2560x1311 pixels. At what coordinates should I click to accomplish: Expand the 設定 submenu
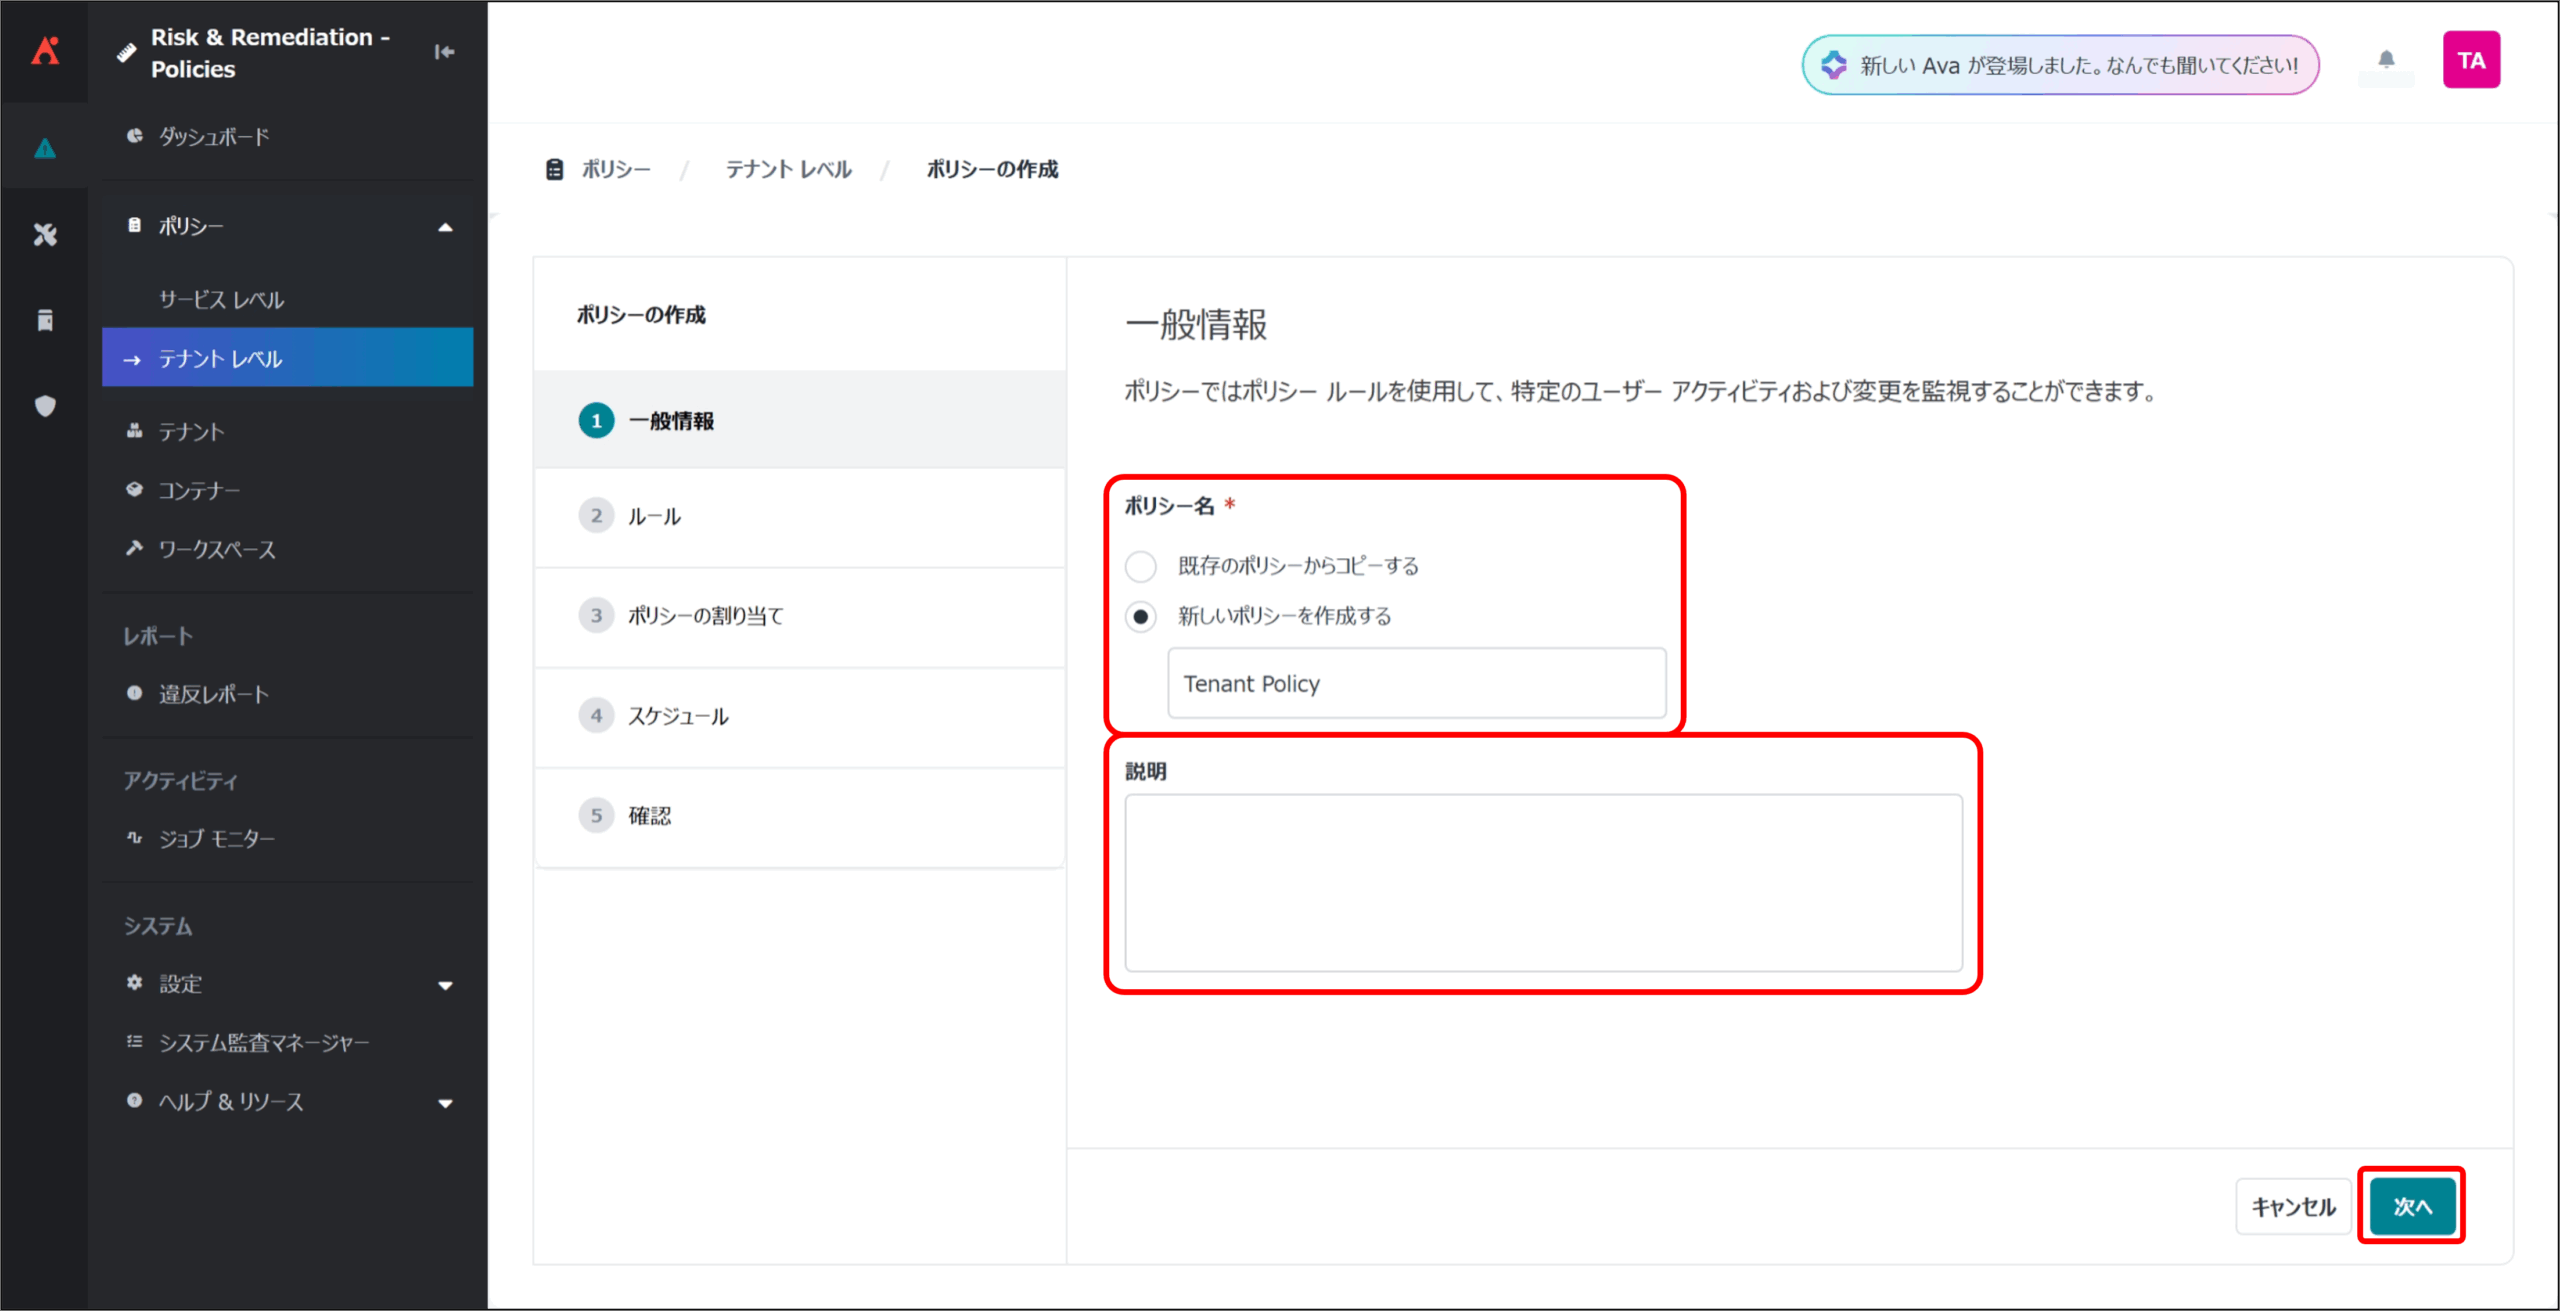coord(445,985)
